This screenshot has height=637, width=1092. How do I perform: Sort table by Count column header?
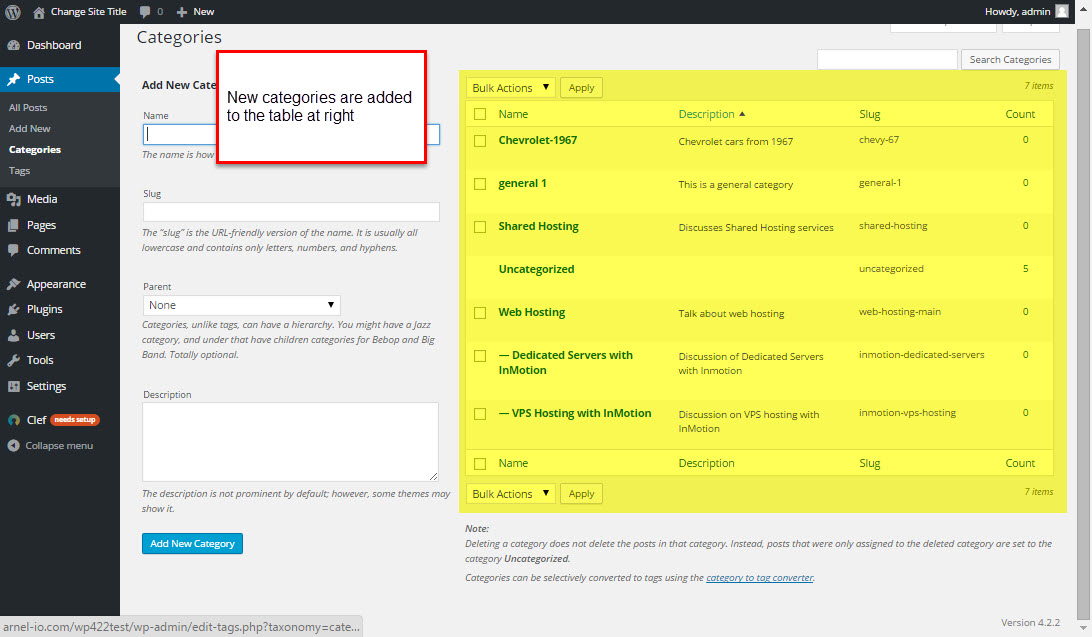tap(1020, 114)
